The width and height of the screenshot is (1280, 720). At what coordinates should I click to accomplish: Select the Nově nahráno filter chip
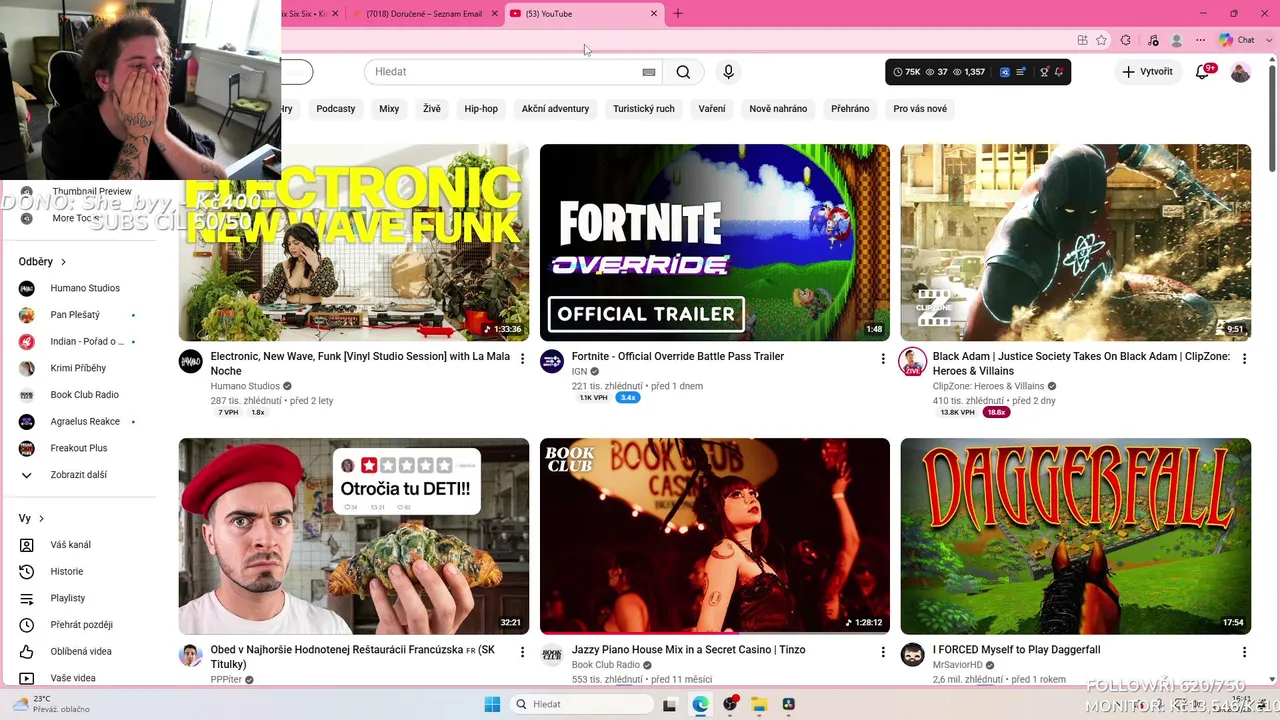(778, 109)
